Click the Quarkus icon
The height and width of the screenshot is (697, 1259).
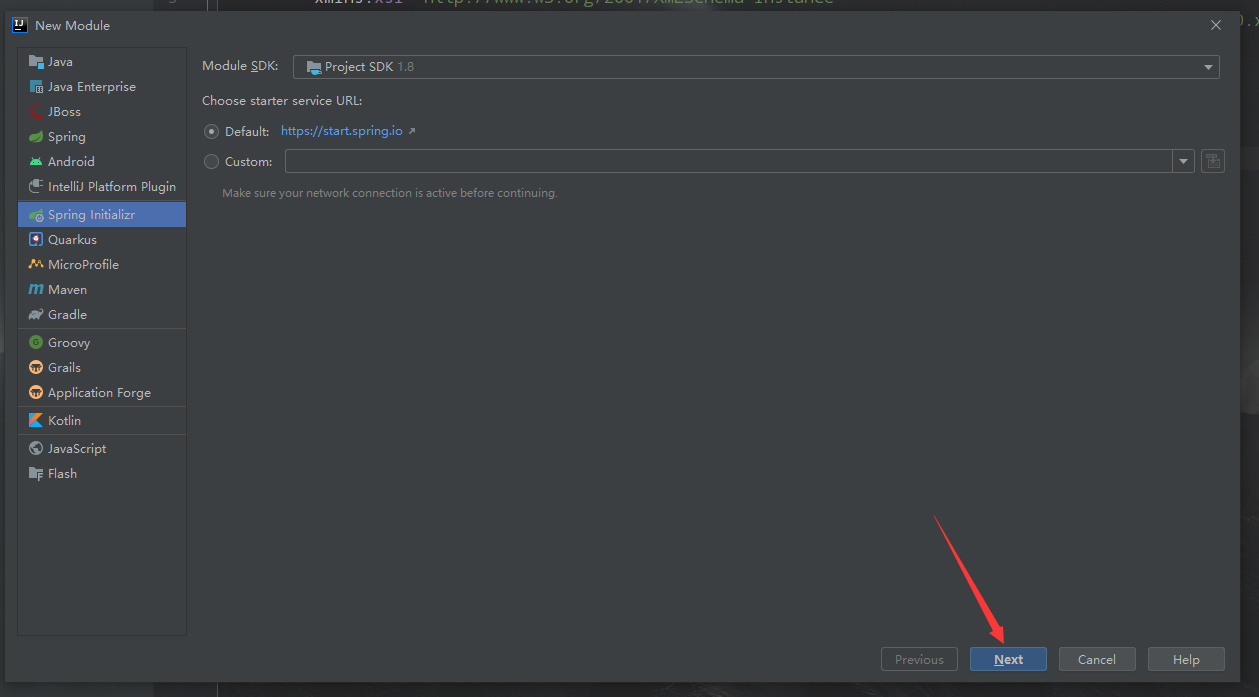point(36,240)
